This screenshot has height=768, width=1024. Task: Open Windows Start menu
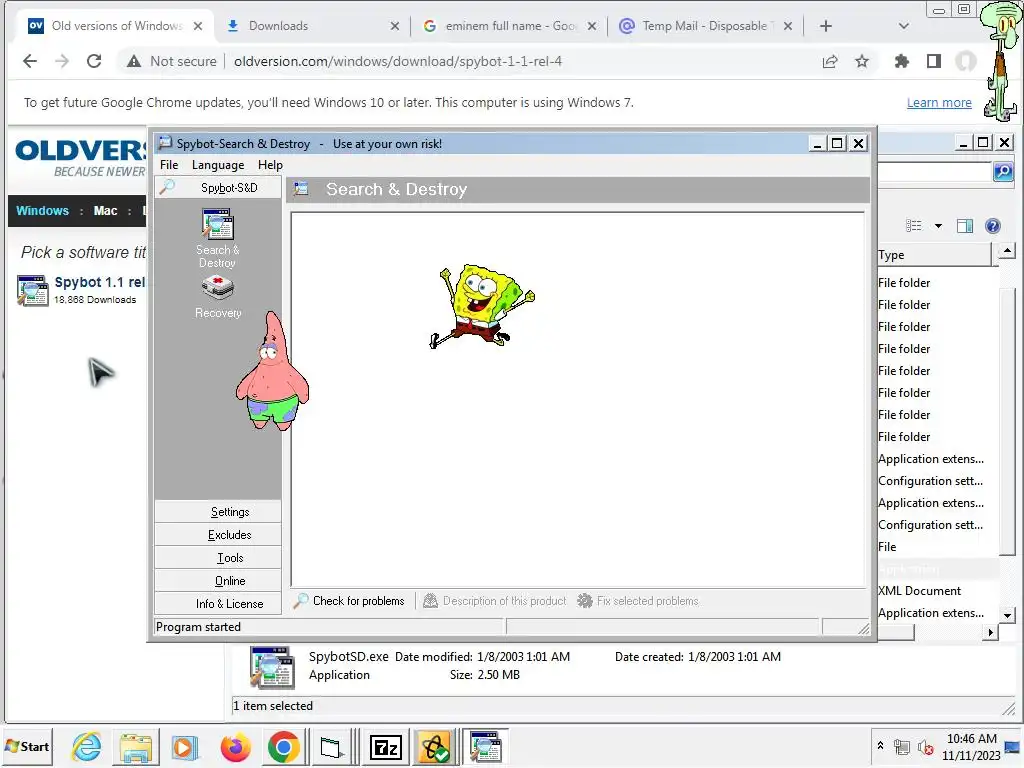click(x=27, y=746)
